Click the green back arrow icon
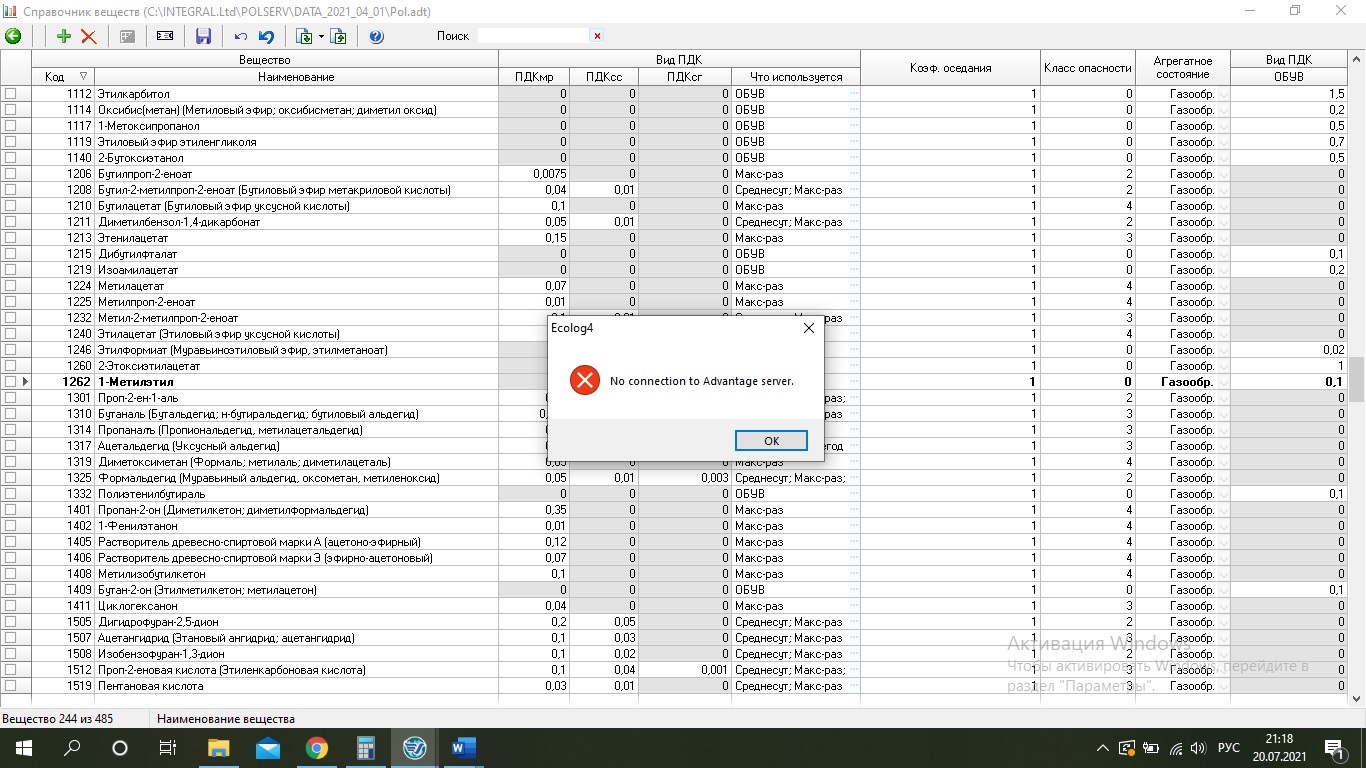 (x=13, y=36)
